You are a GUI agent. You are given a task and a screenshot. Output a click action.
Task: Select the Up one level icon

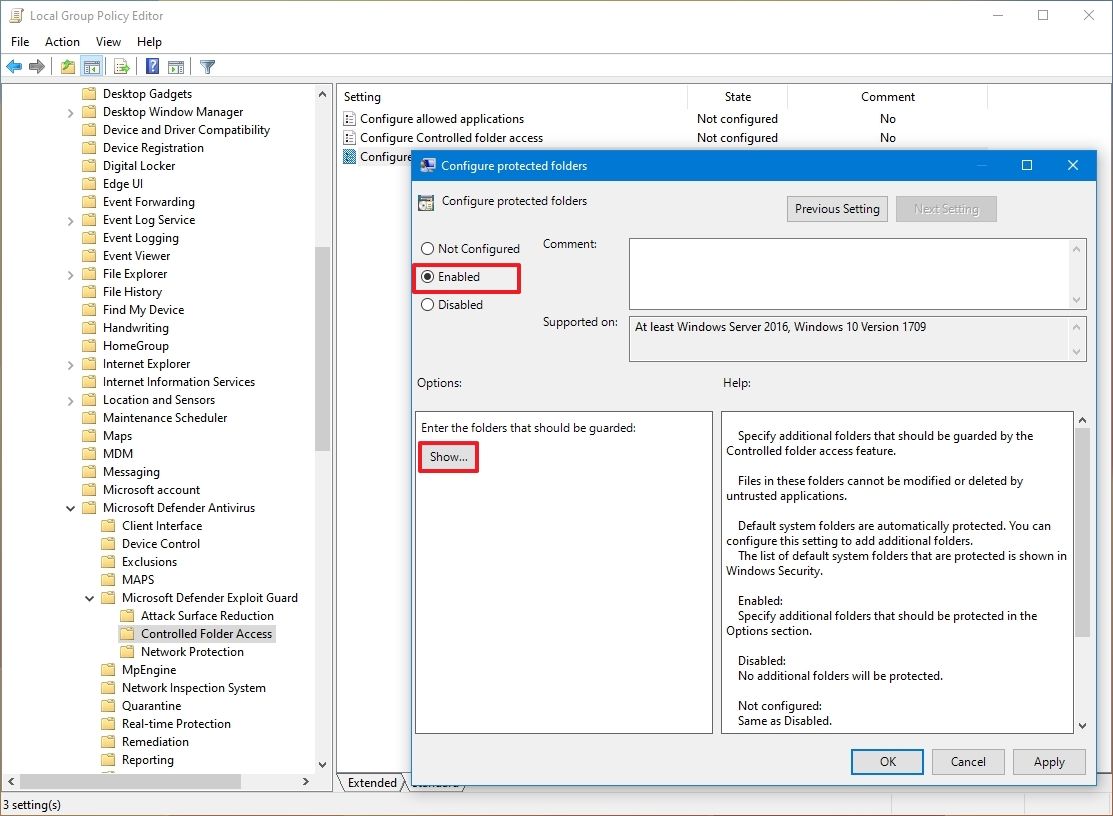[66, 66]
